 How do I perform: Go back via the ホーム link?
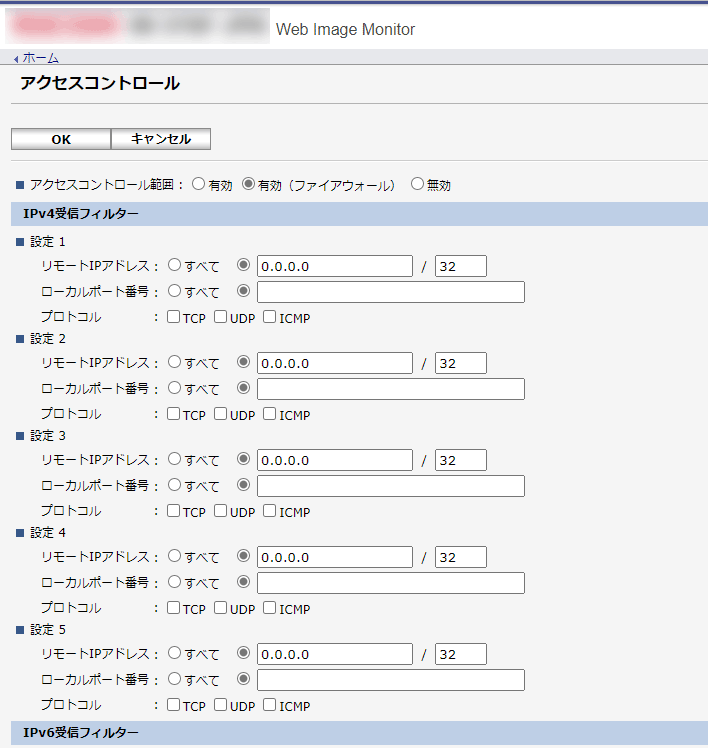pyautogui.click(x=40, y=58)
